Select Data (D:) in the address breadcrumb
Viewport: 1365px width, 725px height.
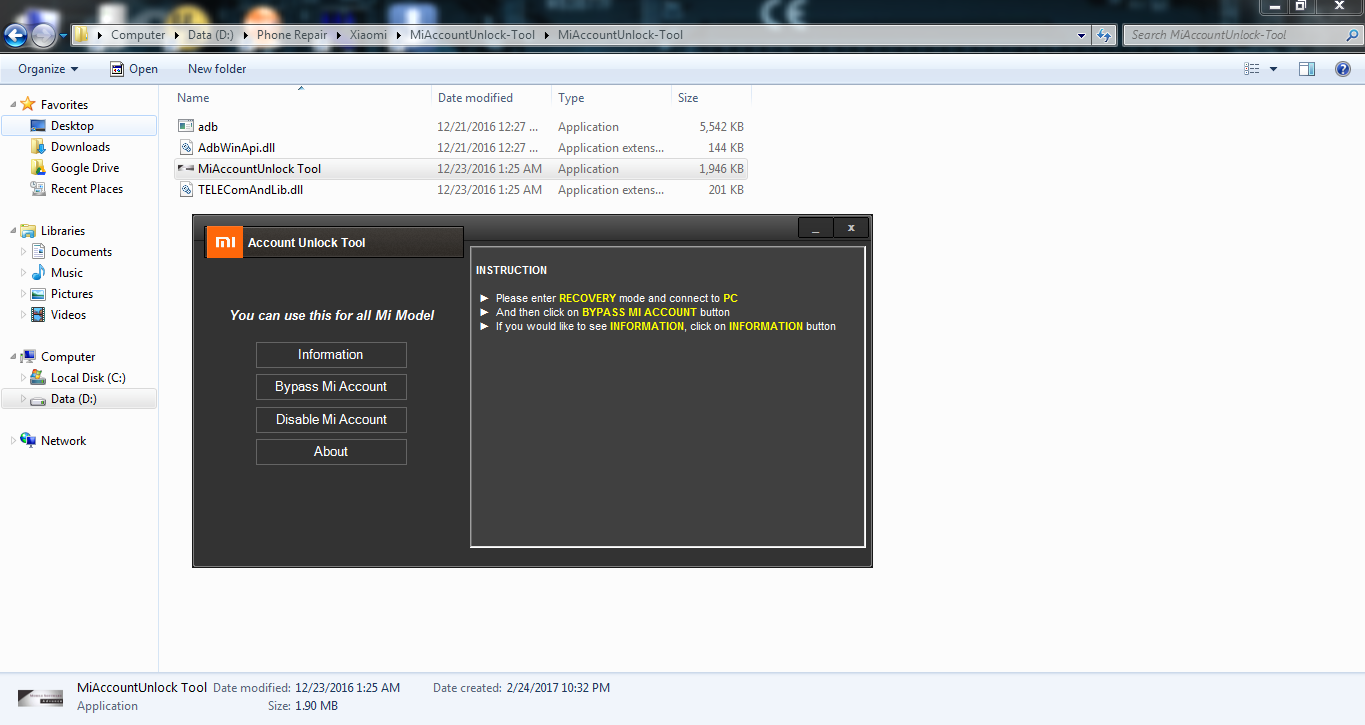210,35
